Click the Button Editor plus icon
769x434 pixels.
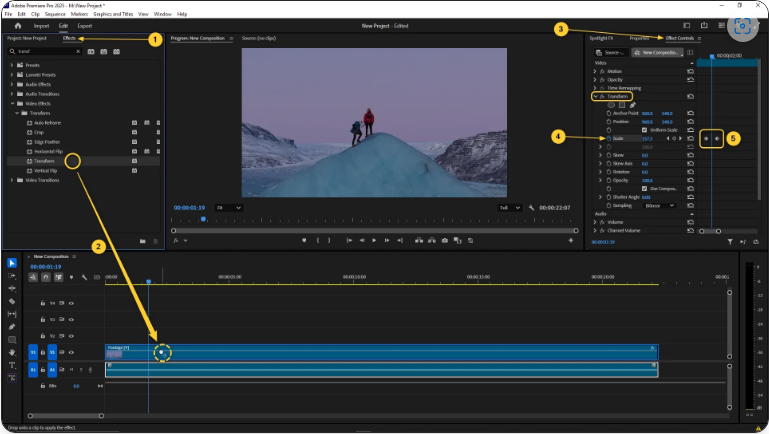tap(570, 240)
